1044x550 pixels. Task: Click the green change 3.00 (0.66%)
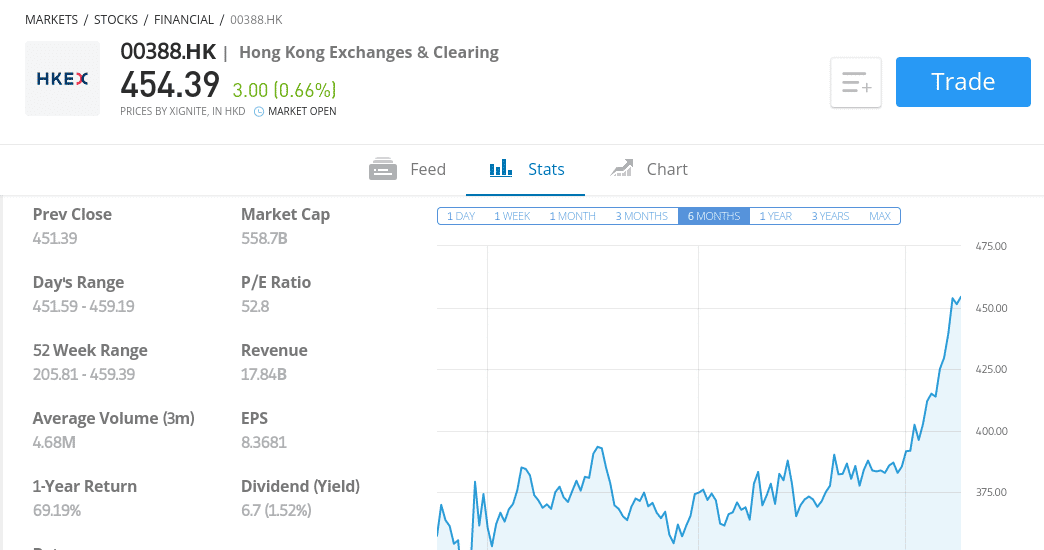pyautogui.click(x=284, y=90)
